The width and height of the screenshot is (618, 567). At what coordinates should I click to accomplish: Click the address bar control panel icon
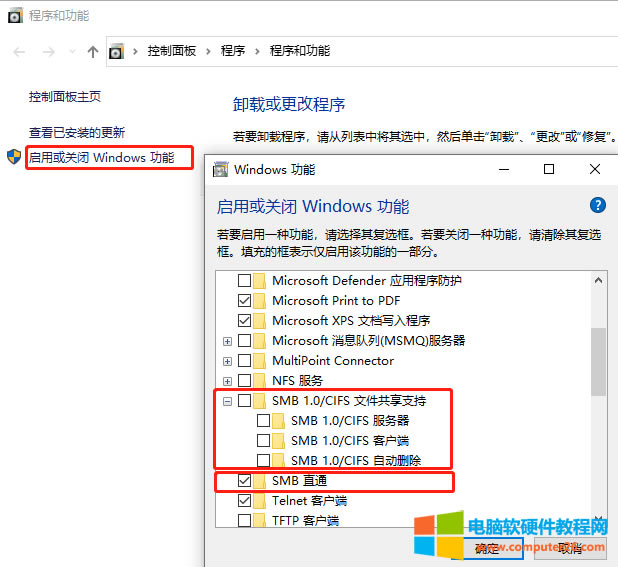click(x=116, y=52)
